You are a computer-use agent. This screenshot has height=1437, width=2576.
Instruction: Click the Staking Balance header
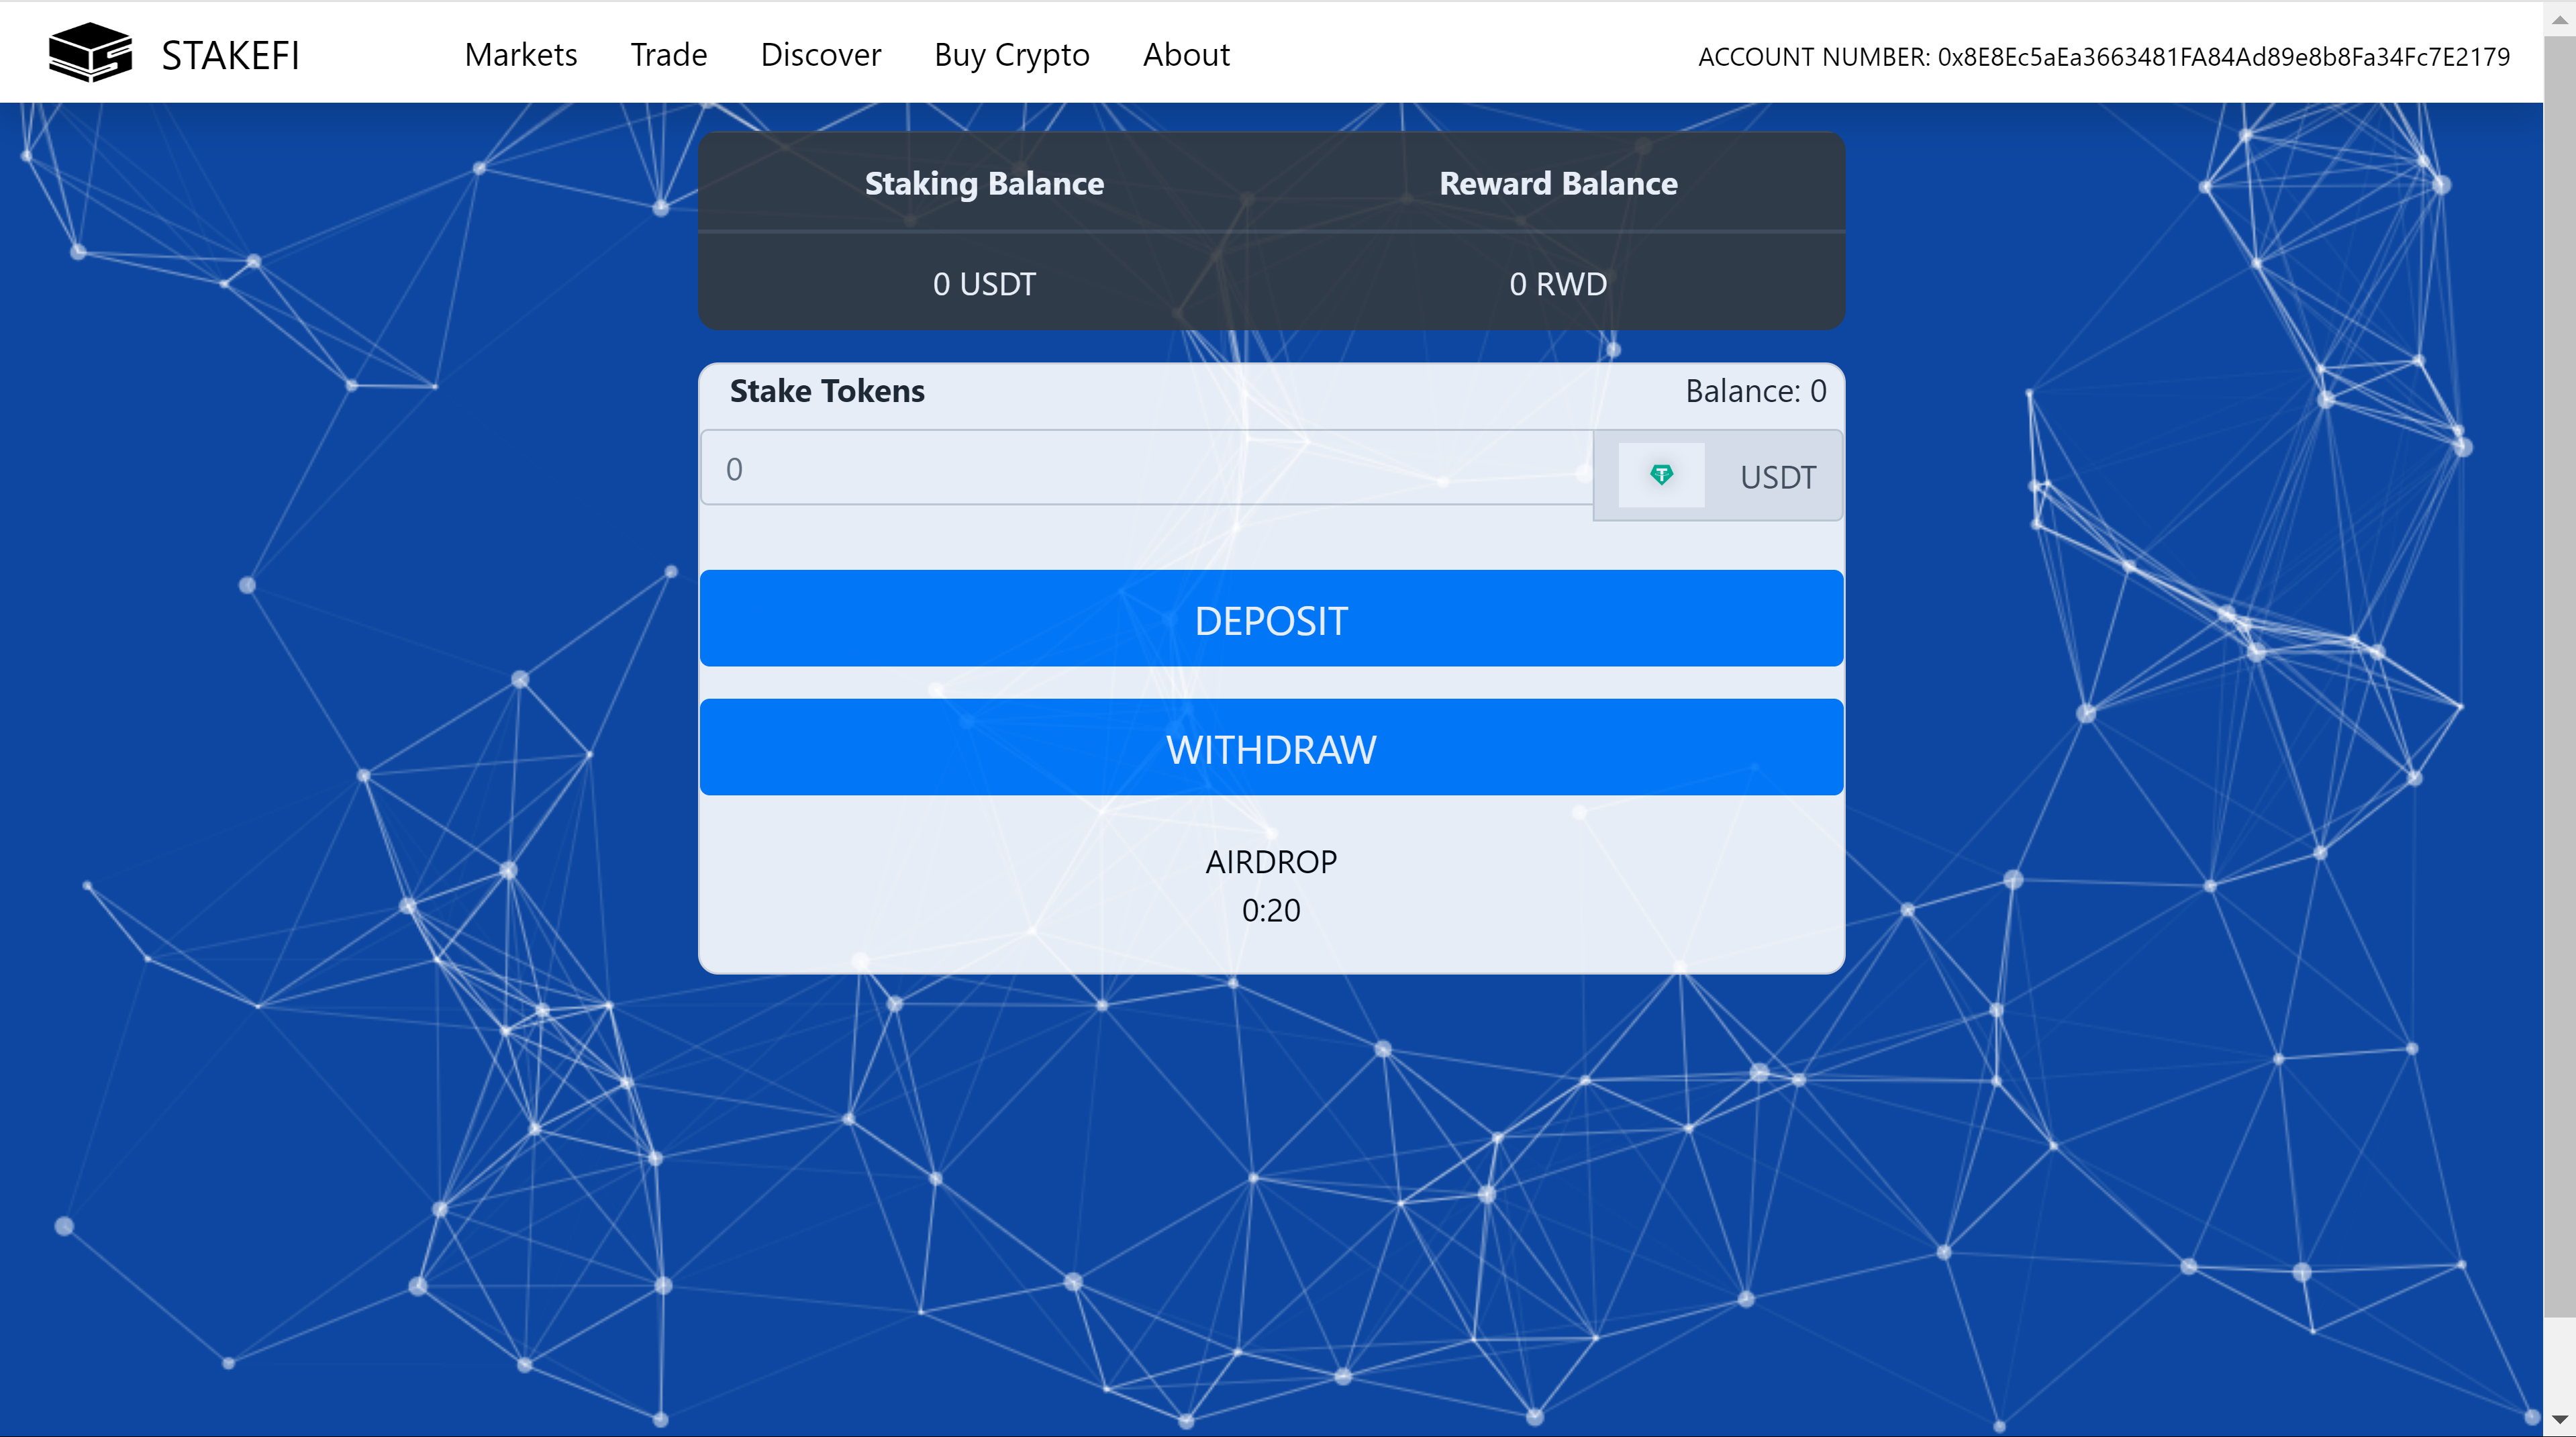pos(984,184)
